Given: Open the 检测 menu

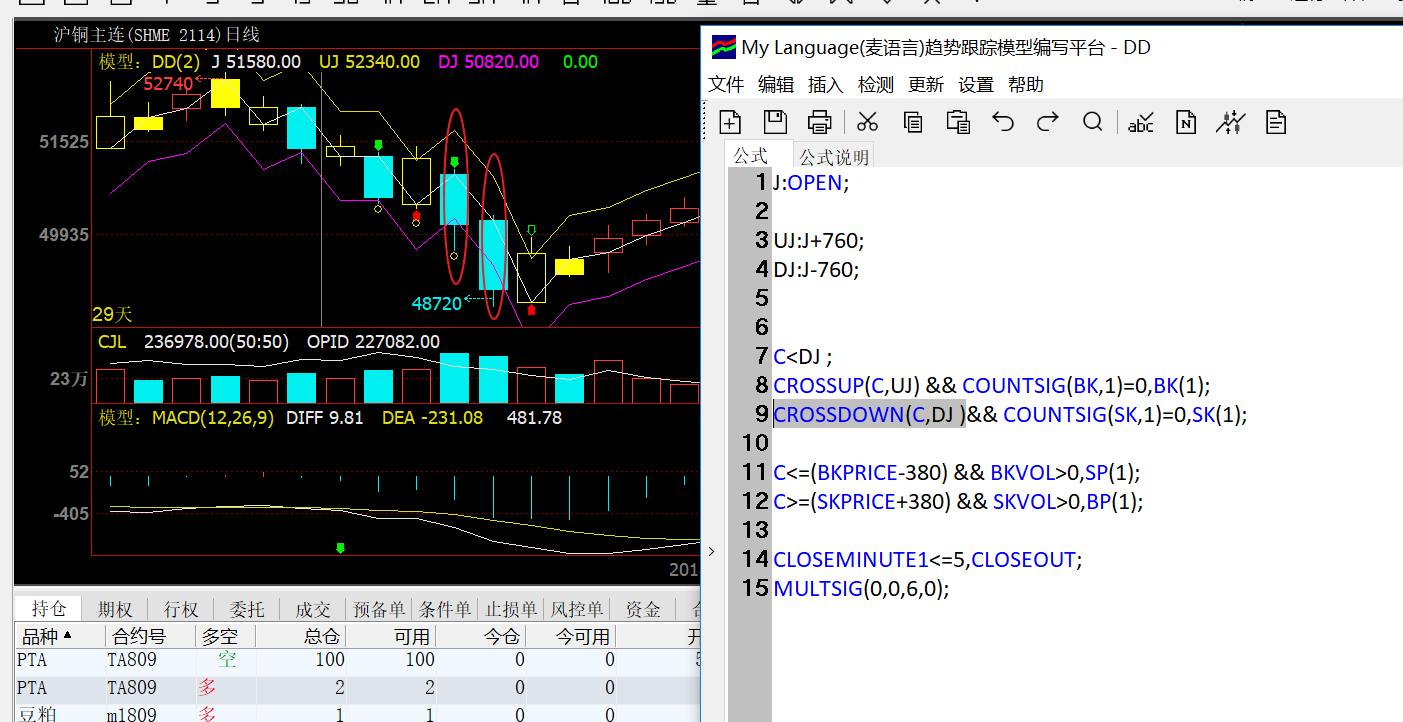Looking at the screenshot, I should pyautogui.click(x=876, y=84).
